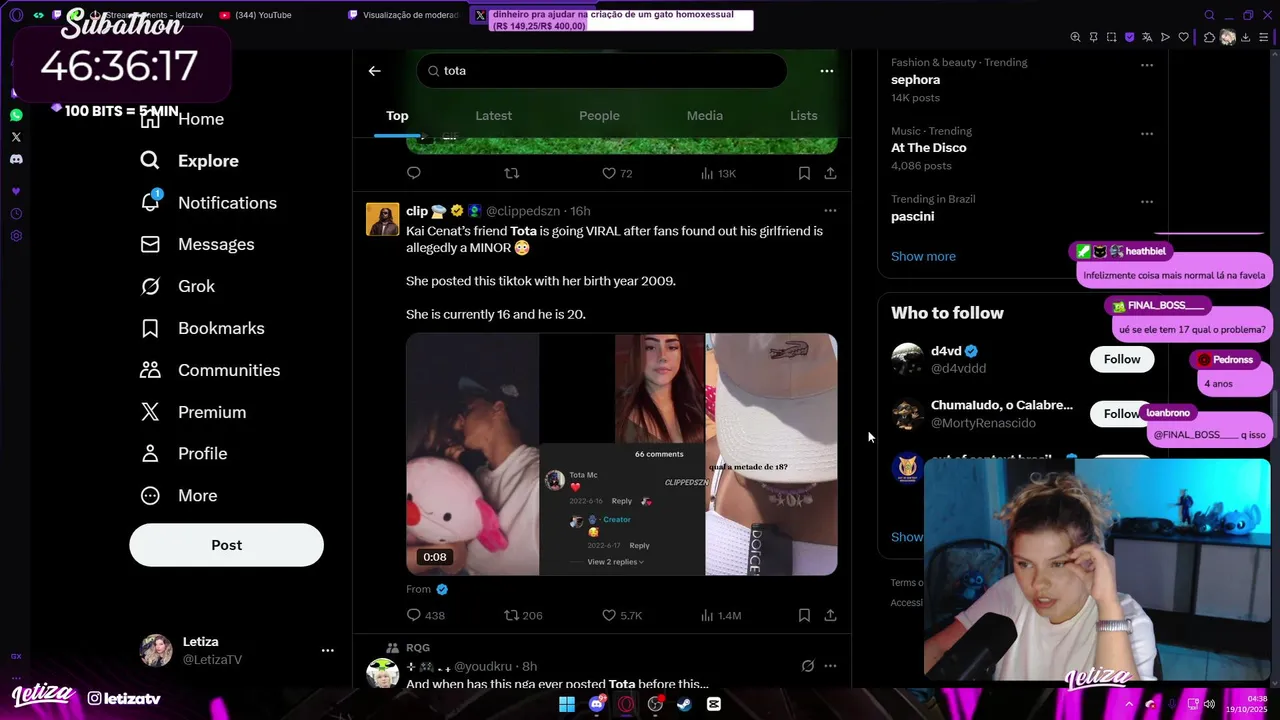This screenshot has height=720, width=1280.
Task: Bookmark the post with 13K views
Action: [x=804, y=173]
